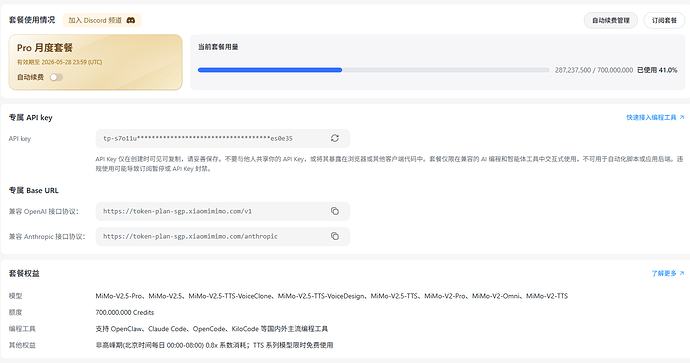This screenshot has width=690, height=363.
Task: Copy the OpenAI-compatible base URL
Action: click(x=335, y=211)
